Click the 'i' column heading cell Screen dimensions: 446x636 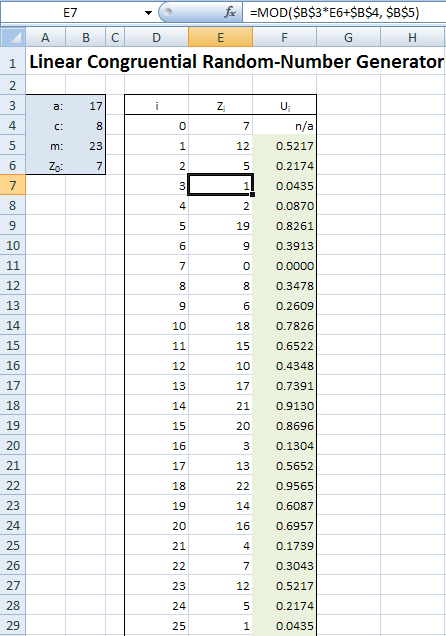[157, 105]
